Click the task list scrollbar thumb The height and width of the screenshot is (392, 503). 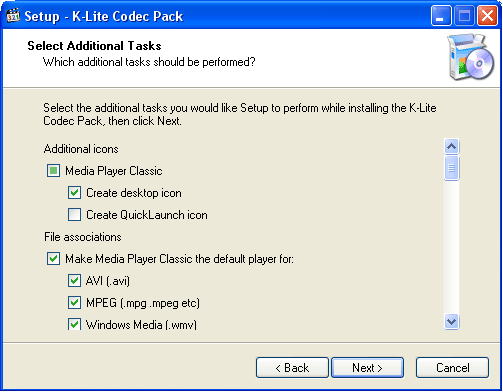click(x=452, y=168)
